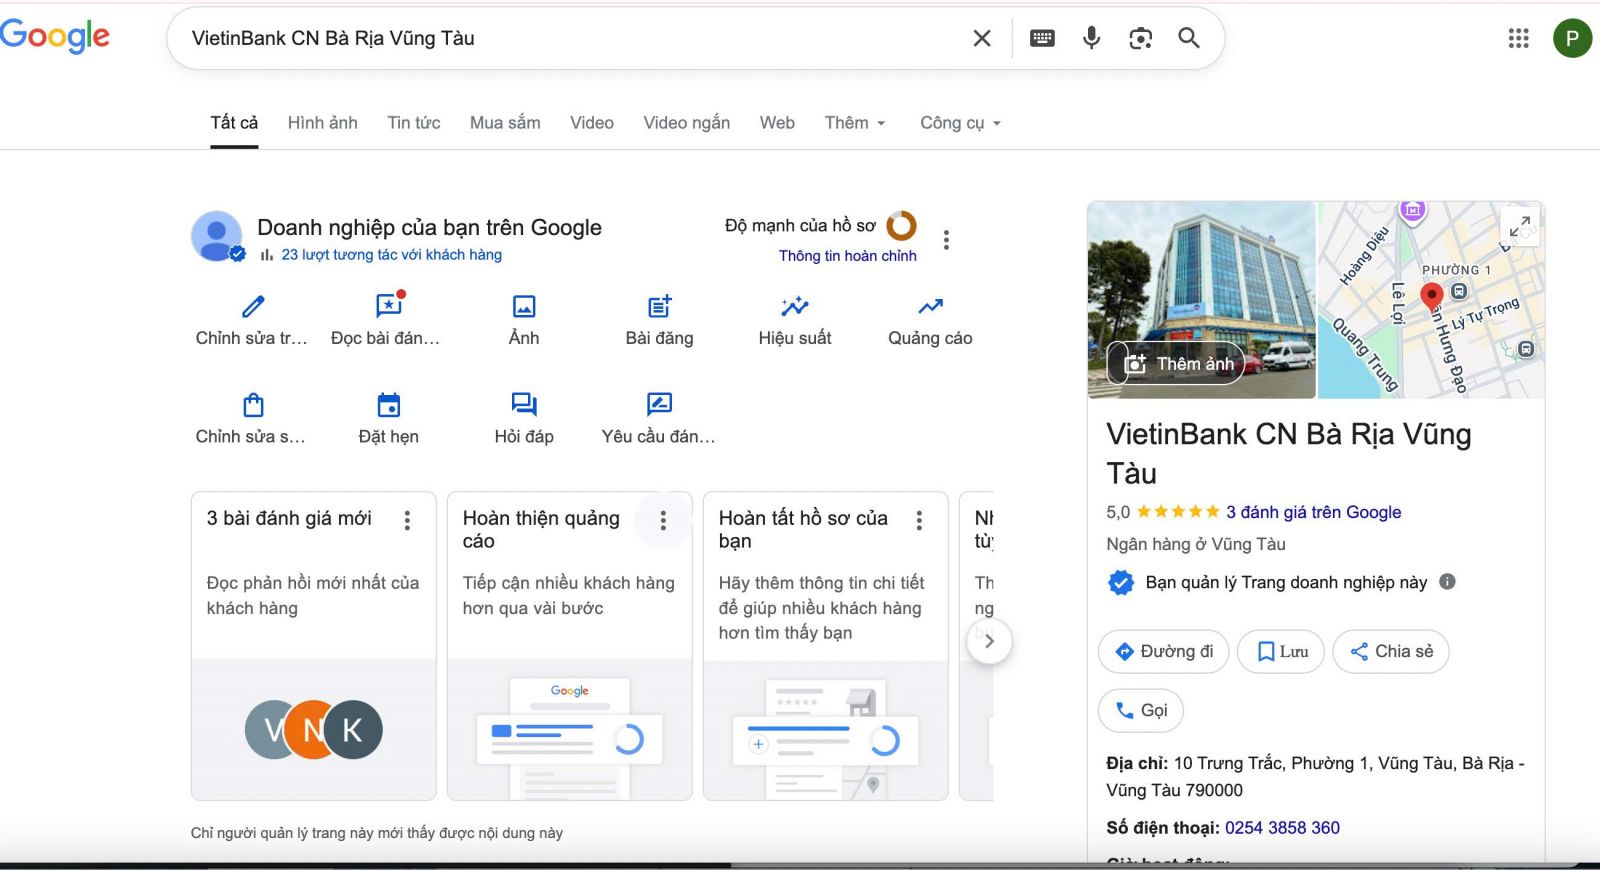
Task: Open the on-screen keyboard input tool
Action: click(x=1042, y=38)
